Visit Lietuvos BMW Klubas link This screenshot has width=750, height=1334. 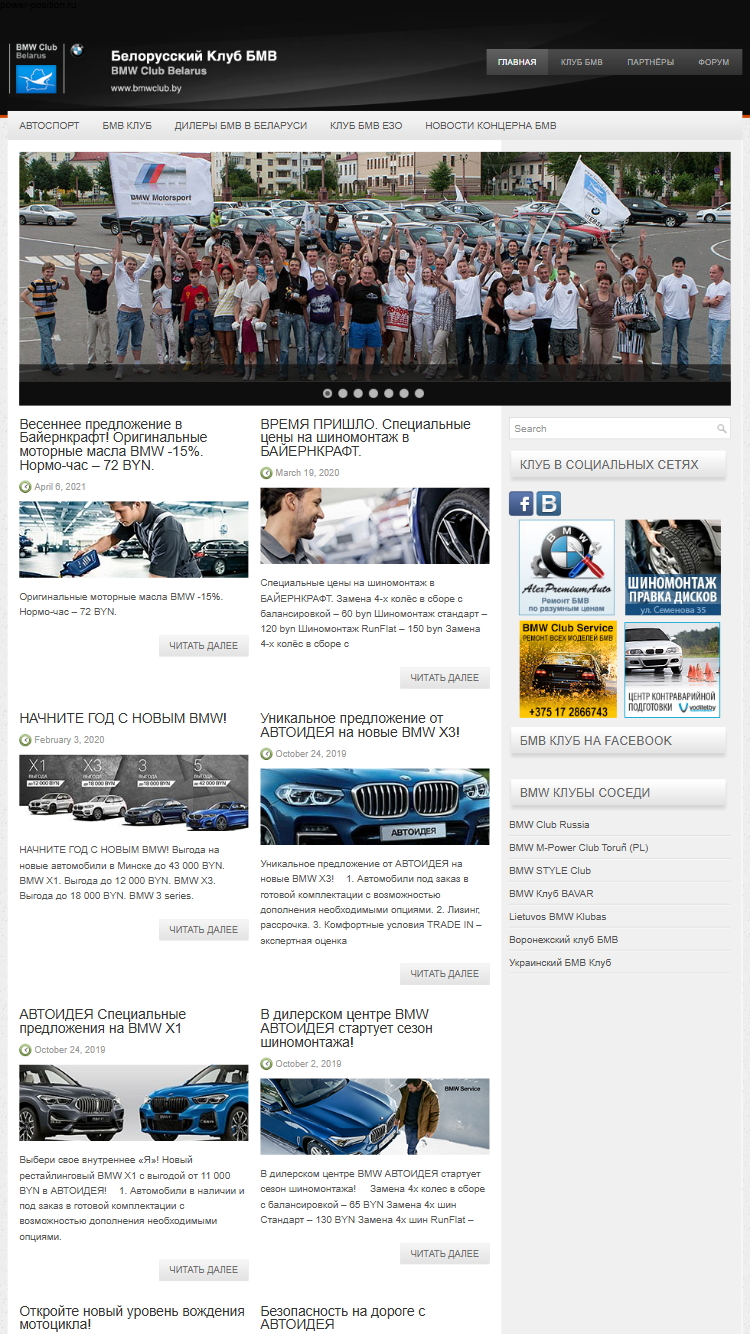(x=557, y=917)
